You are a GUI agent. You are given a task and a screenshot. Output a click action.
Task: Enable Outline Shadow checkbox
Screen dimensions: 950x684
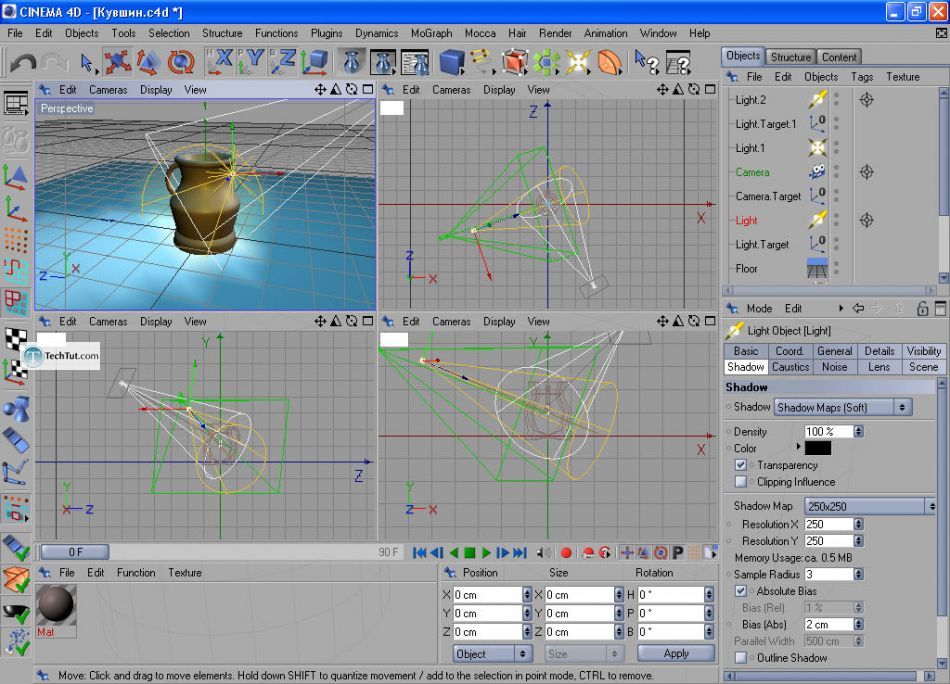tap(740, 657)
